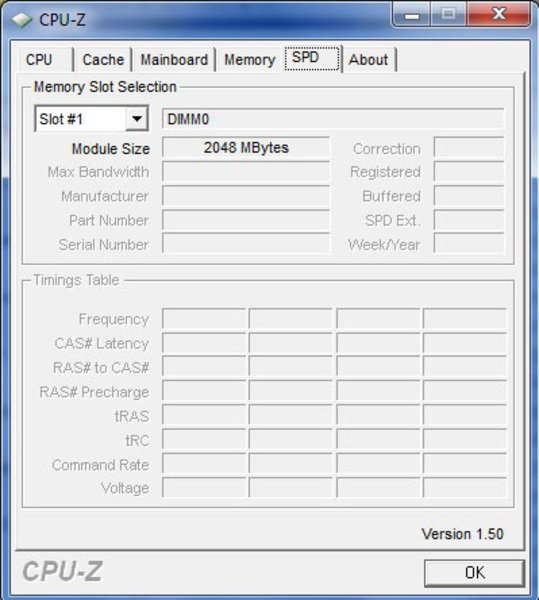Open the Cache tab
539x600 pixels.
103,60
